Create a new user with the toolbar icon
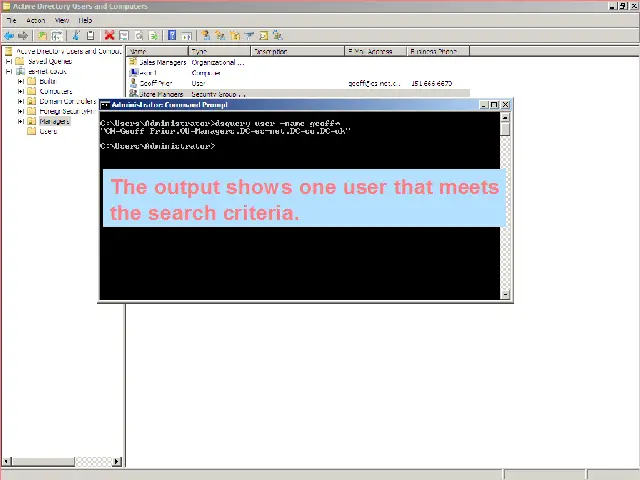Image resolution: width=640 pixels, height=480 pixels. (205, 36)
